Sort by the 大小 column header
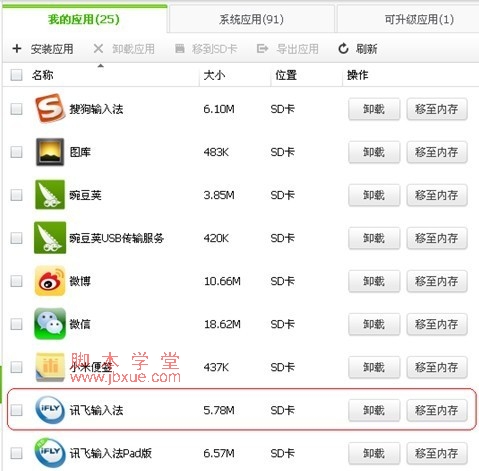Screen dimensions: 479x471 tap(214, 75)
